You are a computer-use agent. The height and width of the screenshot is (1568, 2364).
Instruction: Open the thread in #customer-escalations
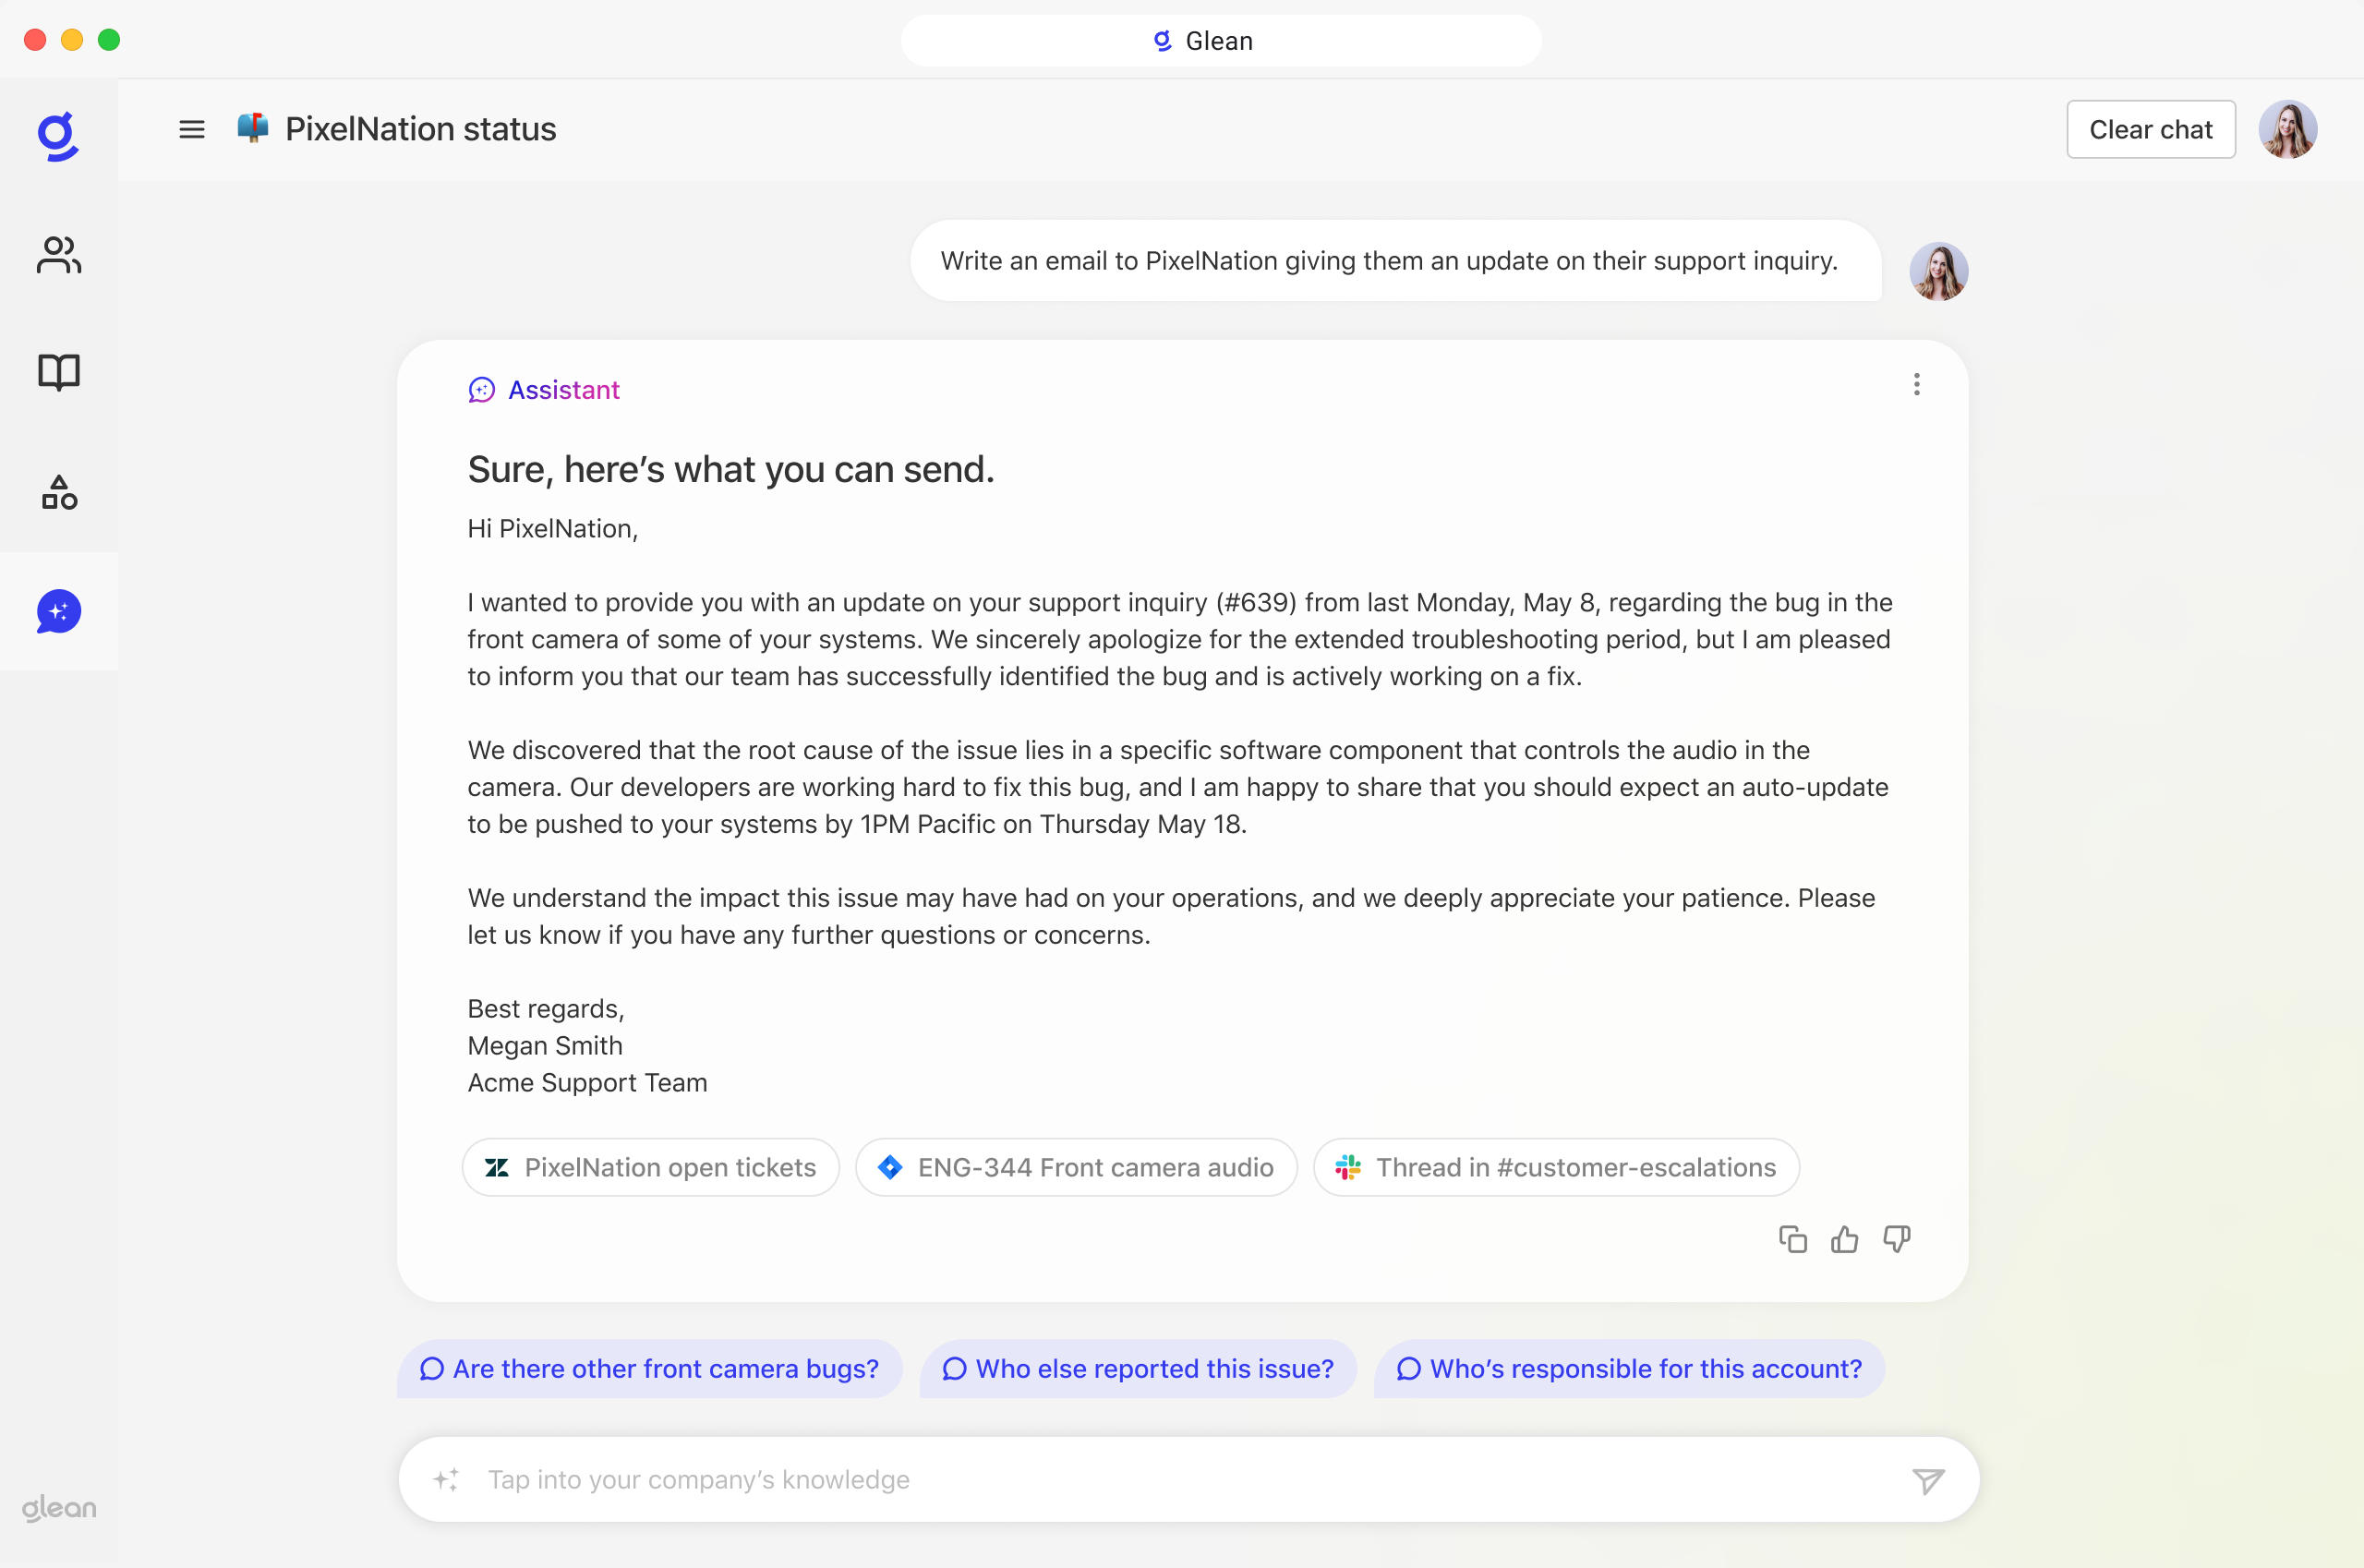[x=1555, y=1167]
